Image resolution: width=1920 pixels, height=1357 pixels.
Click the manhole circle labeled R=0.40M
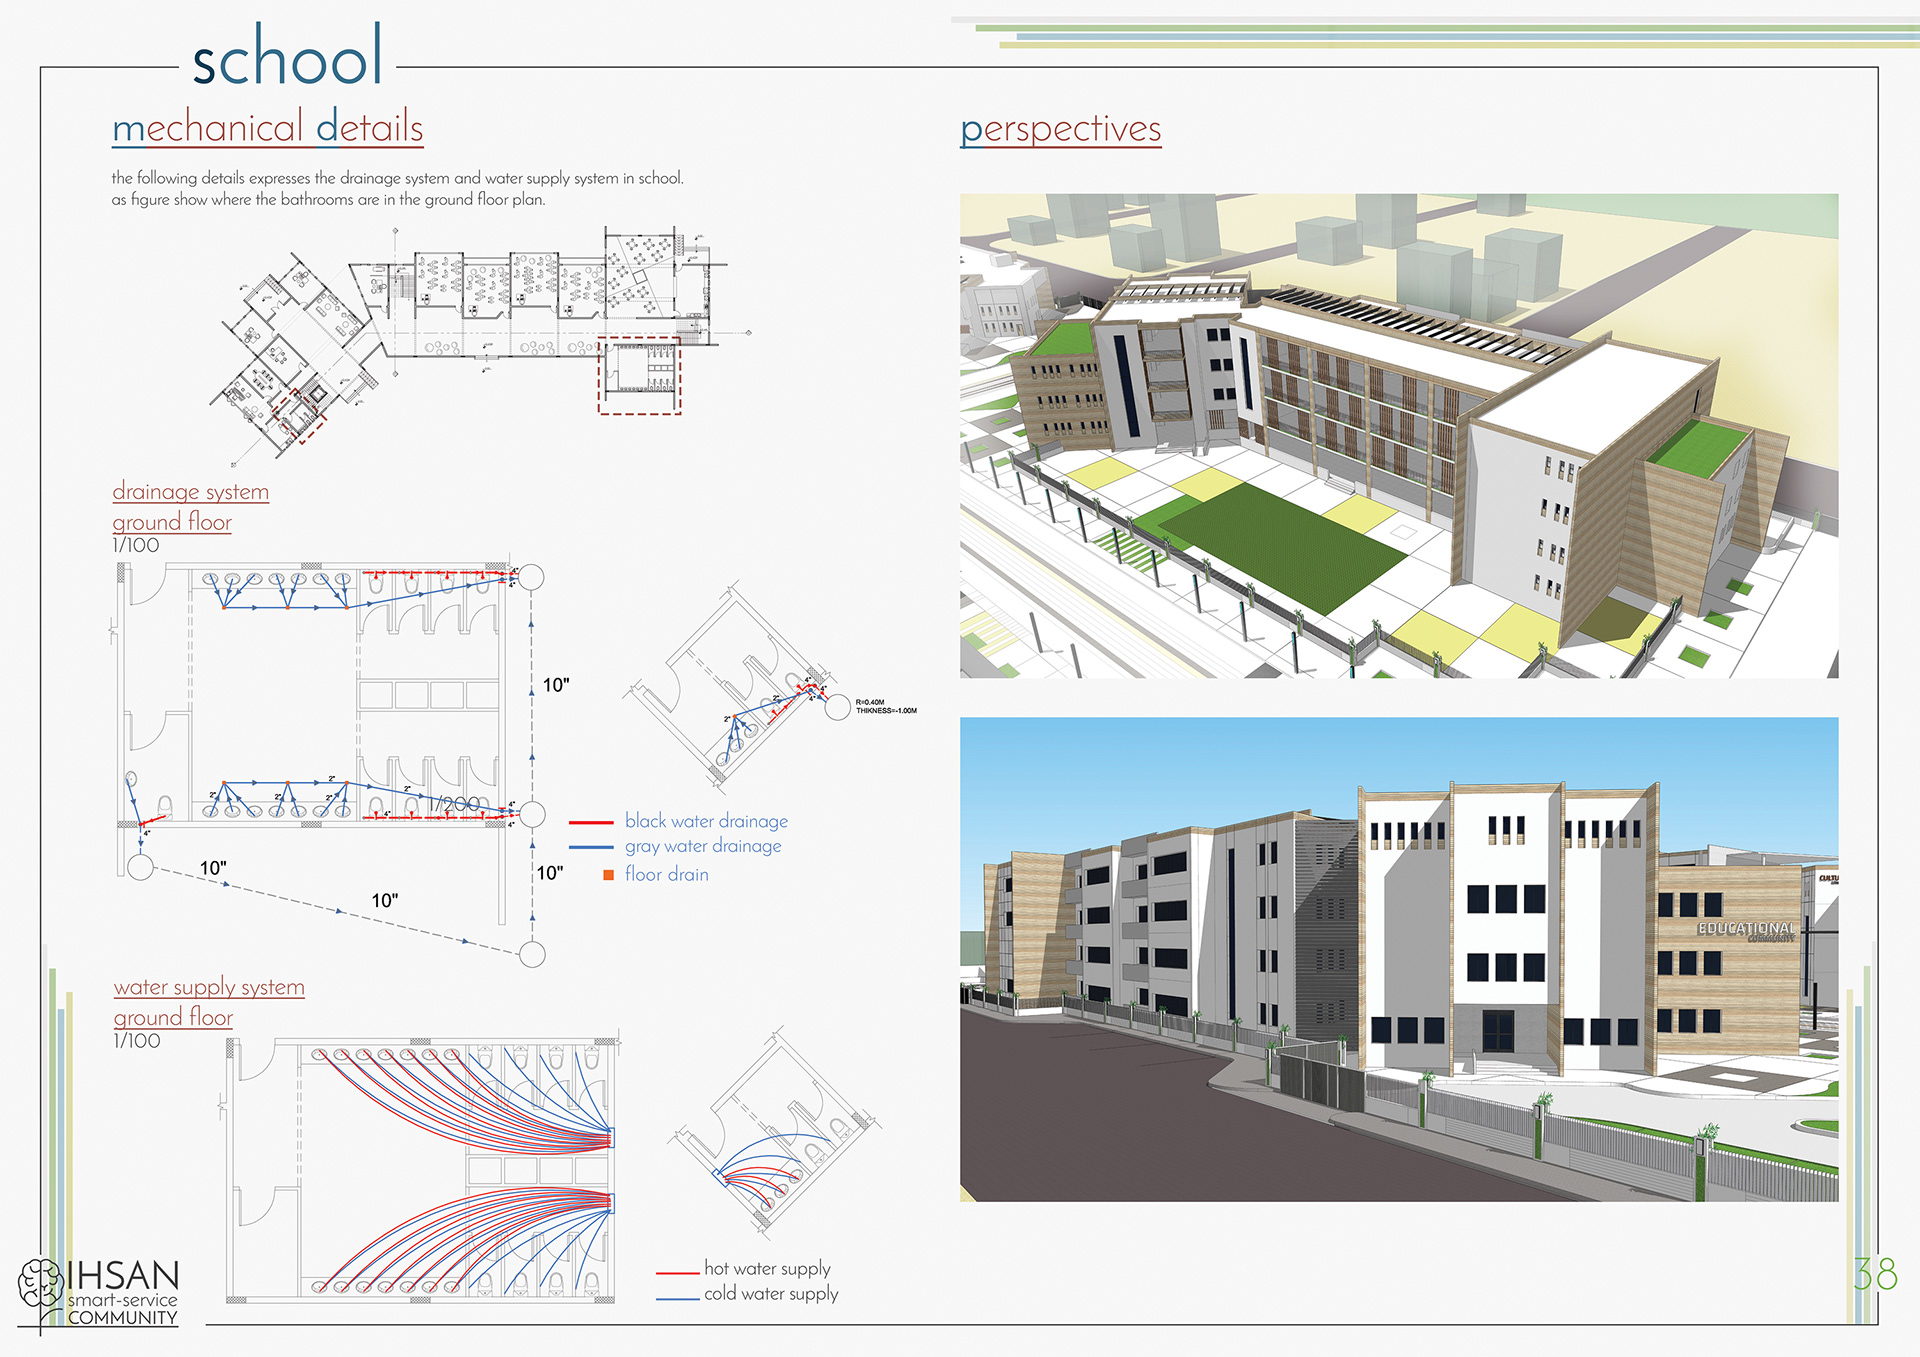coord(838,707)
